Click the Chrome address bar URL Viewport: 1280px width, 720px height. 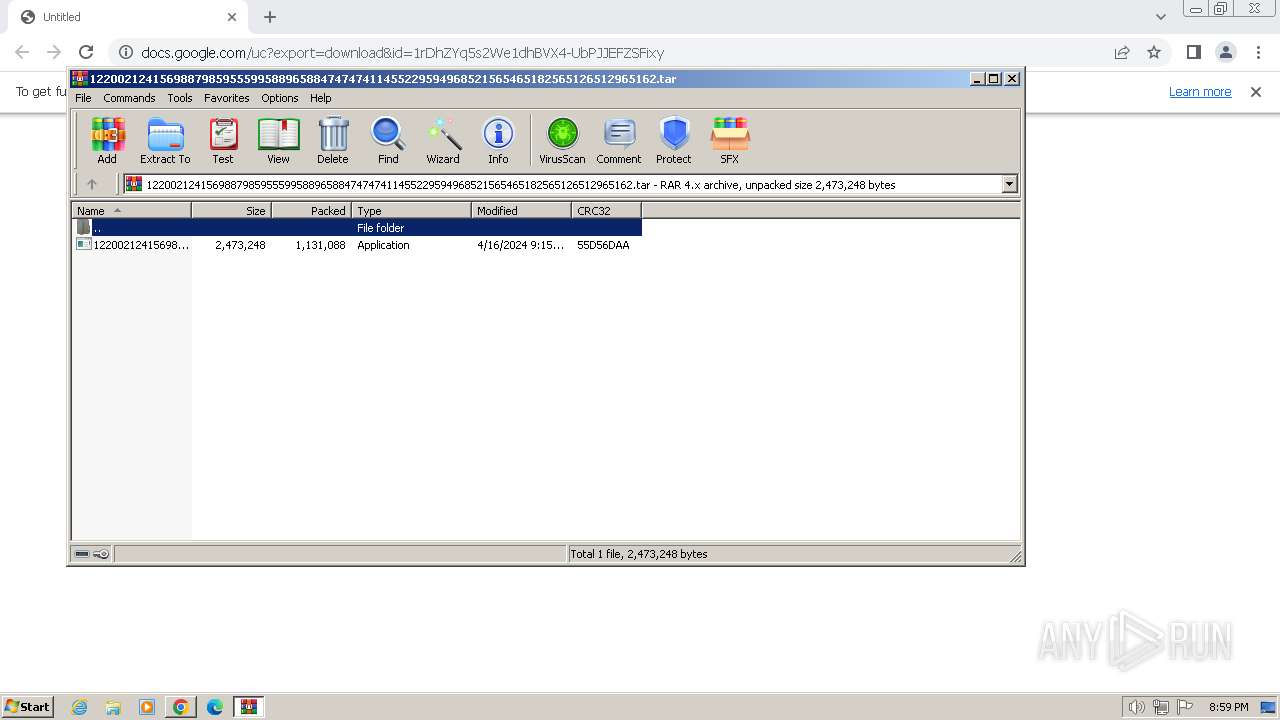(x=402, y=52)
